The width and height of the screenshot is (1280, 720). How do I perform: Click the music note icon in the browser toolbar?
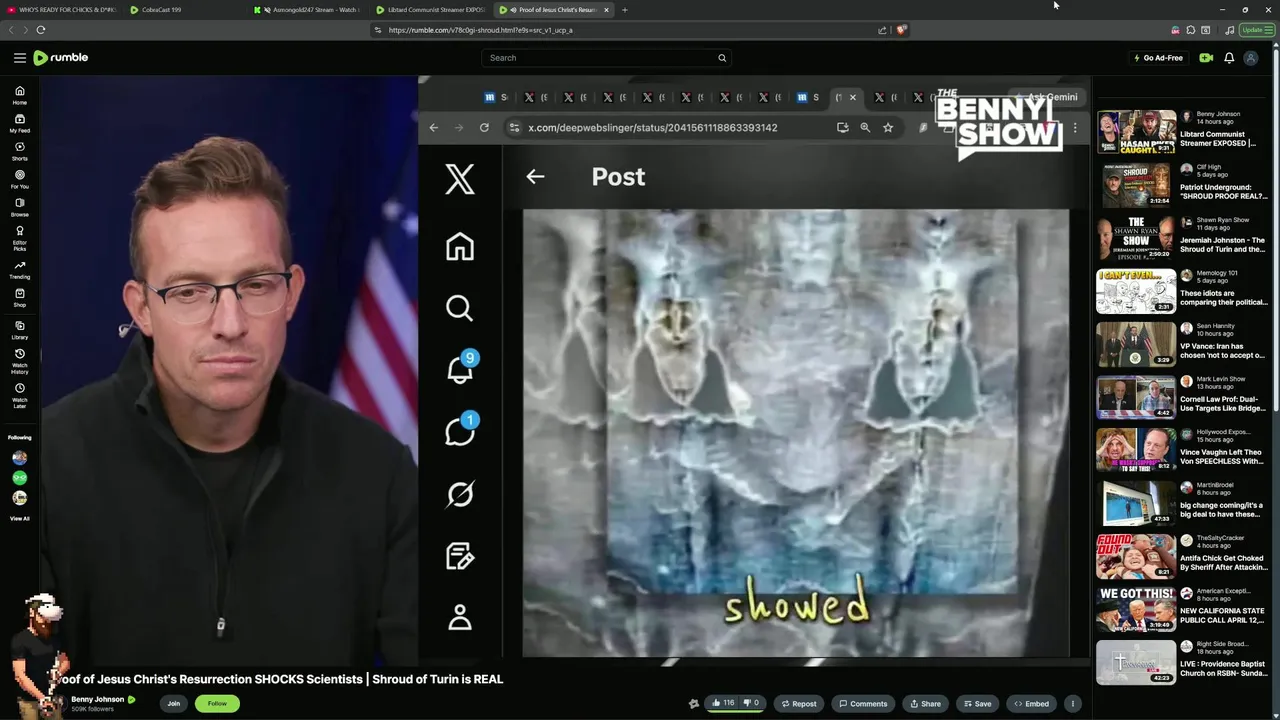pyautogui.click(x=1229, y=30)
